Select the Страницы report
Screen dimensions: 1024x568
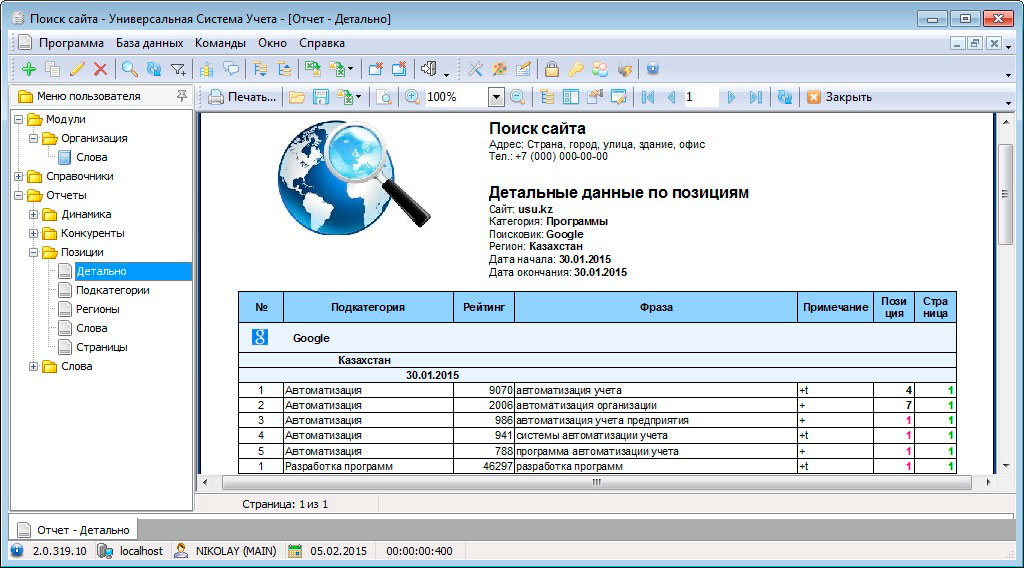point(101,347)
